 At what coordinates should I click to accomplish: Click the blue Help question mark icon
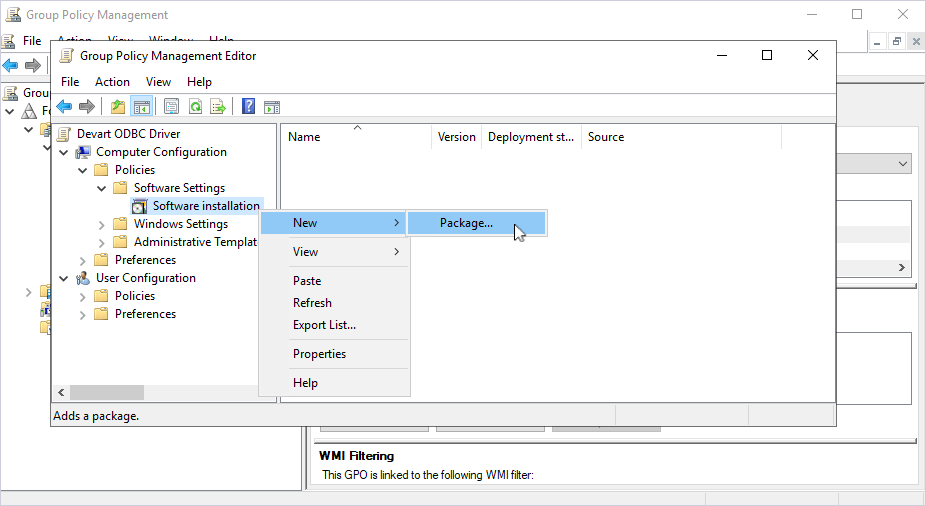(248, 107)
